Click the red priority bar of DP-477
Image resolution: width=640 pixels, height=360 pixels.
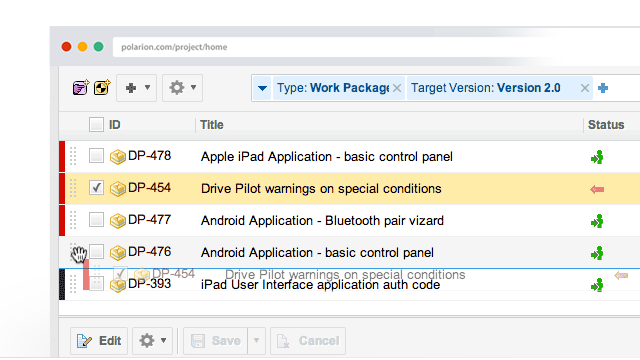pyautogui.click(x=62, y=220)
